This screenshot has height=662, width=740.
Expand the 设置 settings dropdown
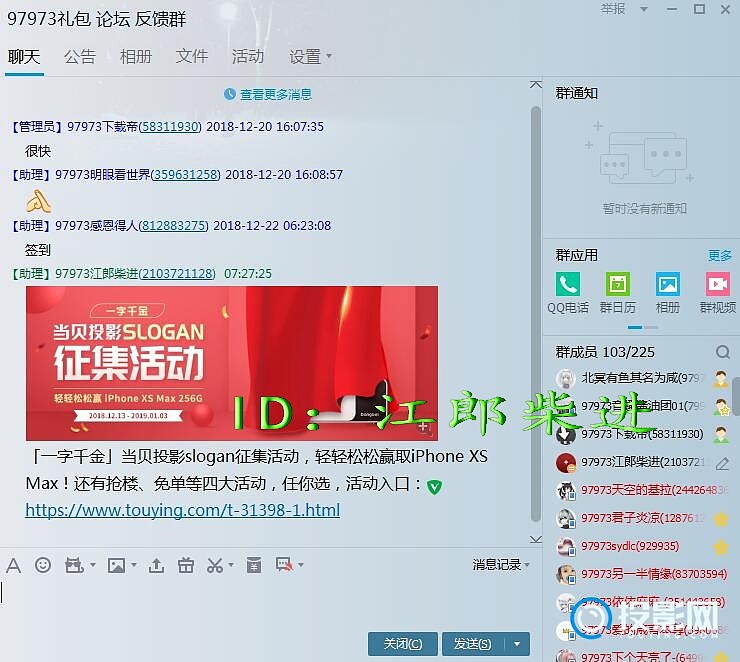pos(310,57)
